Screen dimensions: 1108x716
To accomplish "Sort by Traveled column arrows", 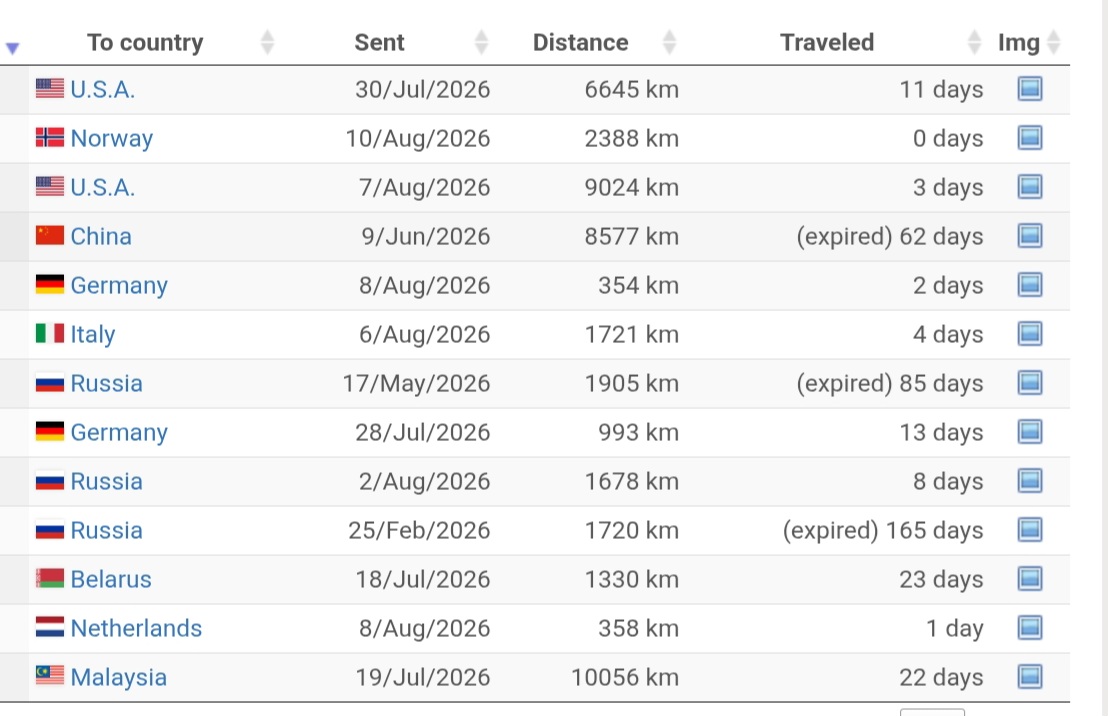I will pyautogui.click(x=974, y=42).
